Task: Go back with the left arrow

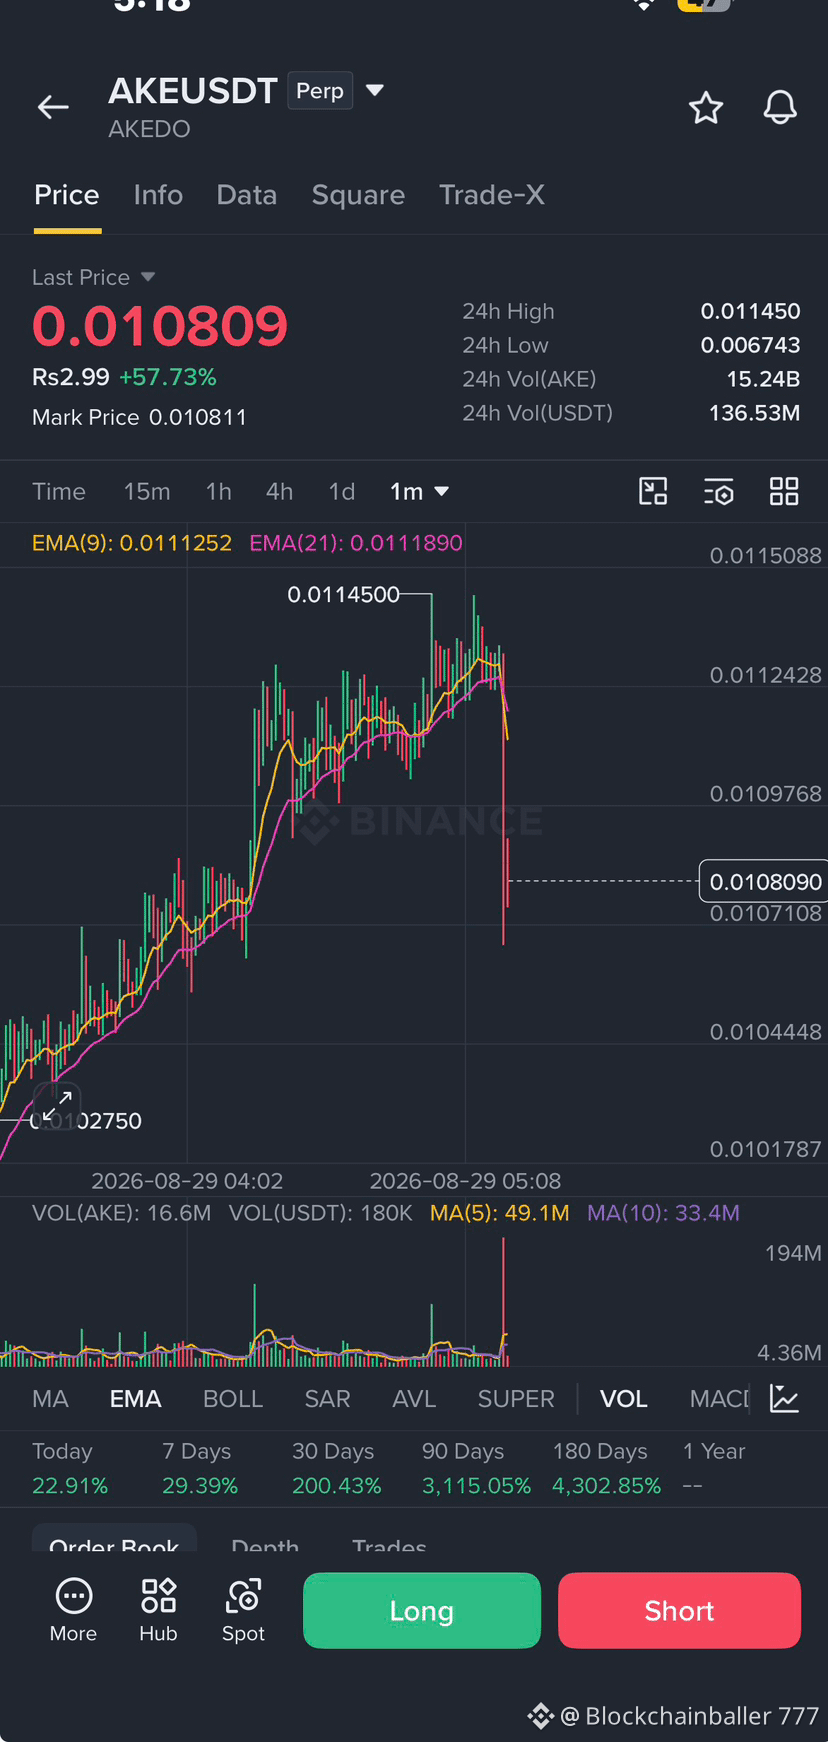Action: click(x=53, y=107)
